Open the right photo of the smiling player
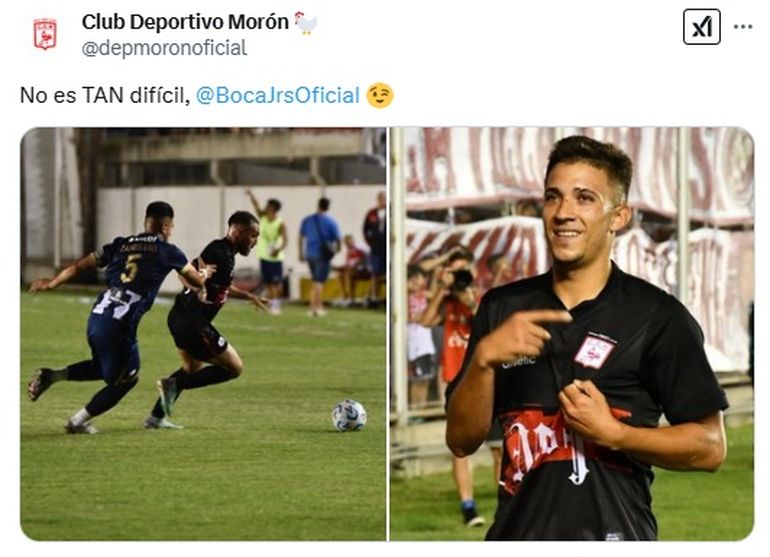Image resolution: width=770 pixels, height=557 pixels. coord(572,334)
